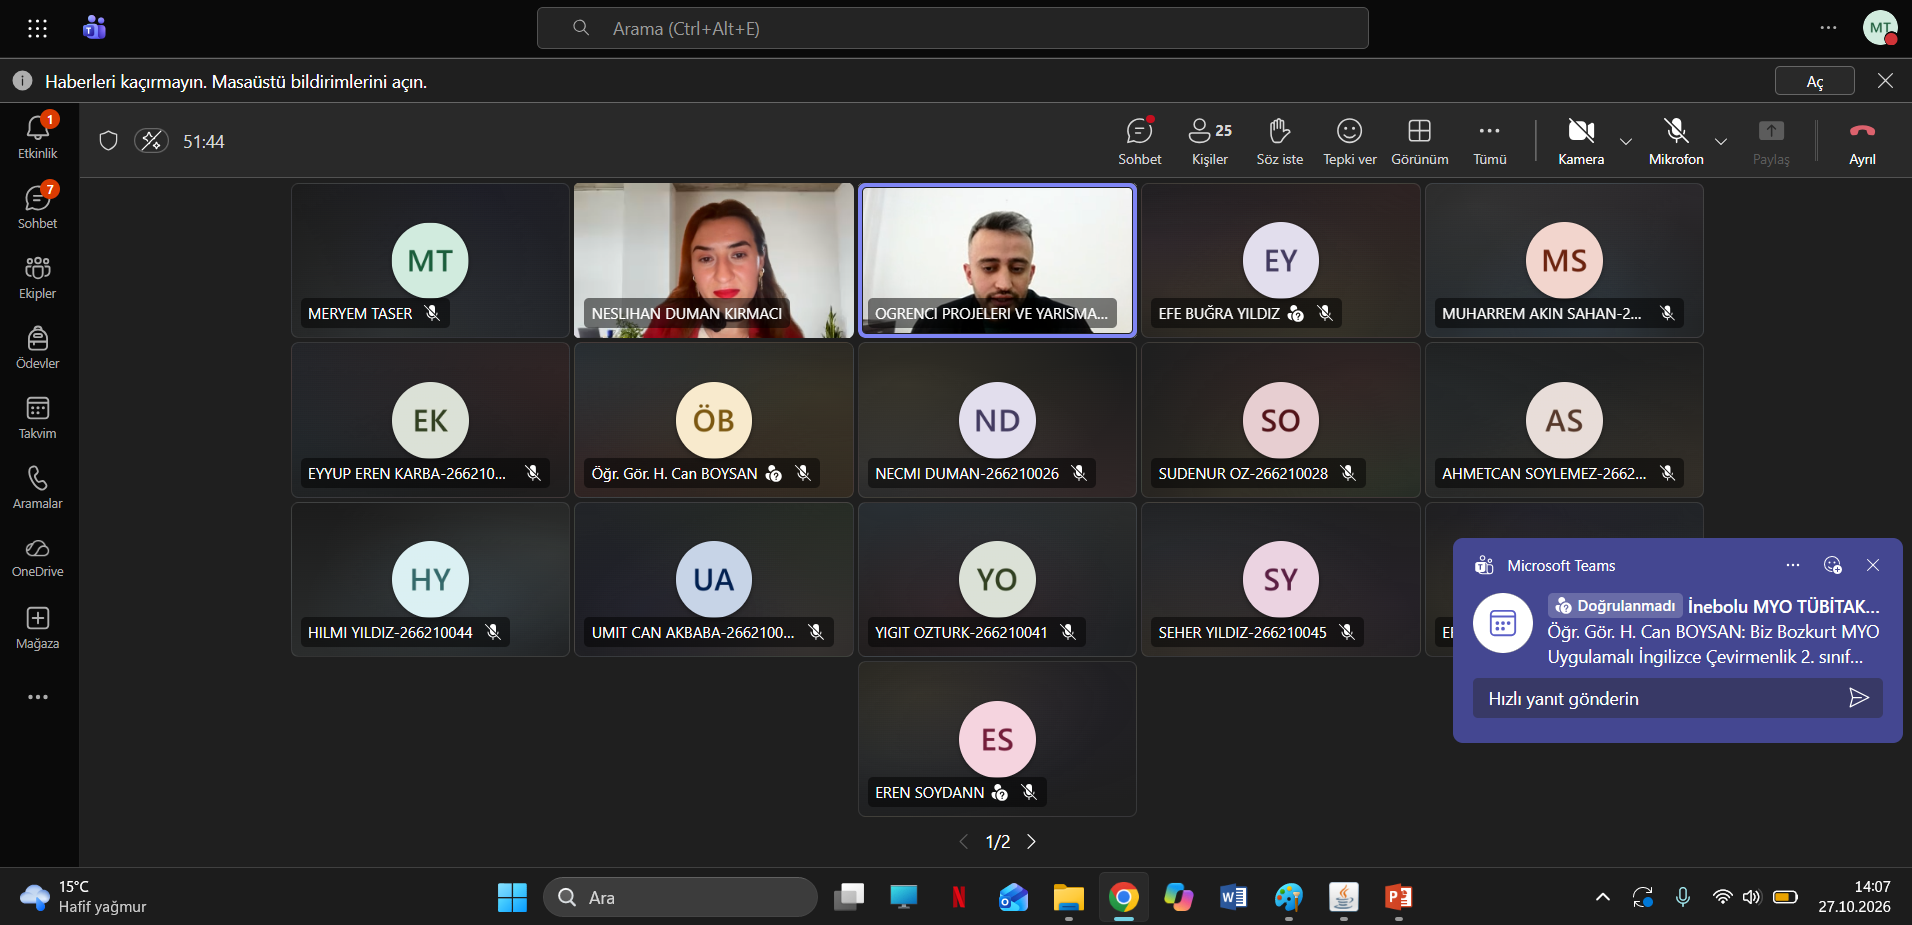The image size is (1912, 925).
Task: Show more apps via the sidebar ellipsis
Action: tap(38, 697)
